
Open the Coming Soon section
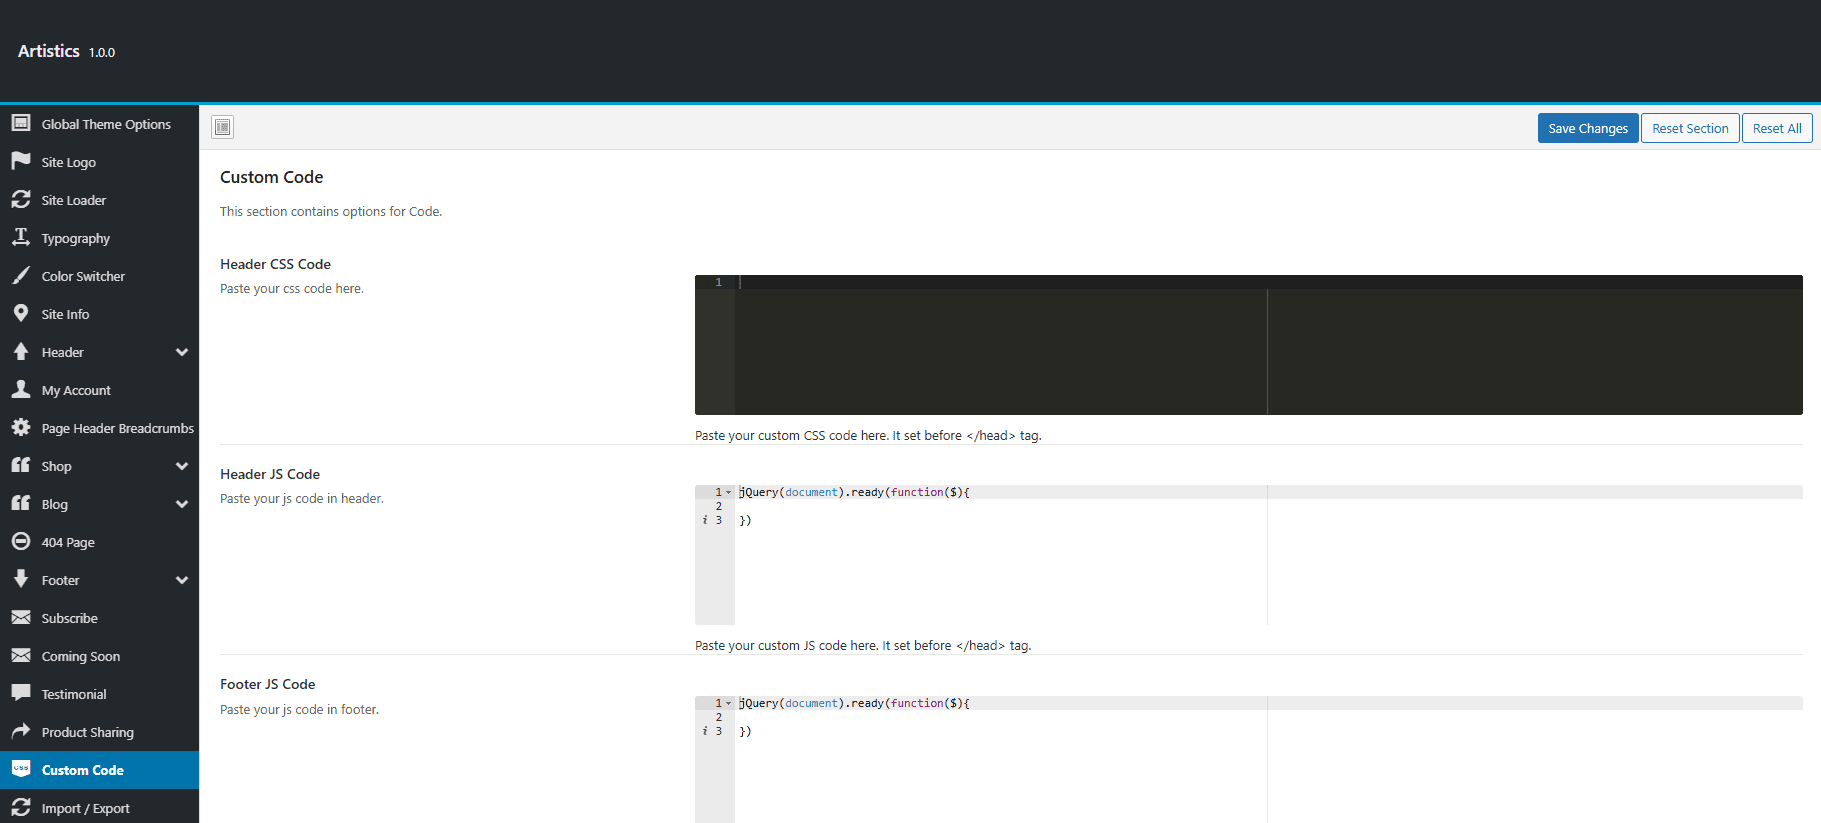[x=99, y=656]
